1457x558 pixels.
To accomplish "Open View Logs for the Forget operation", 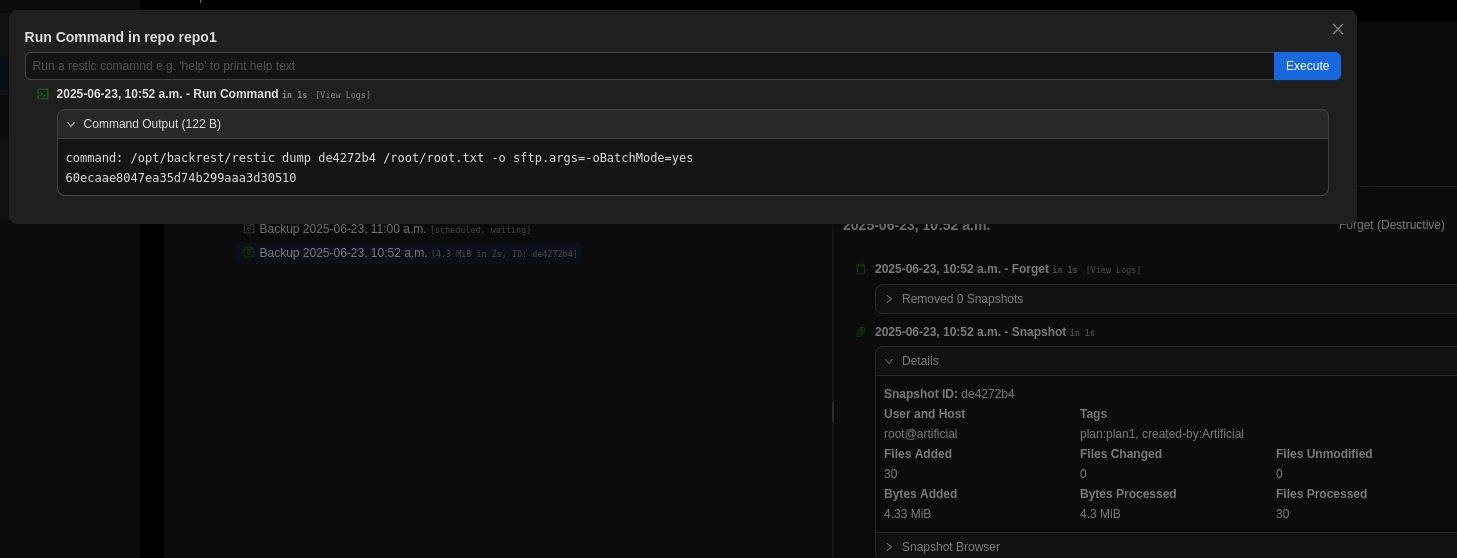I will pos(1113,270).
